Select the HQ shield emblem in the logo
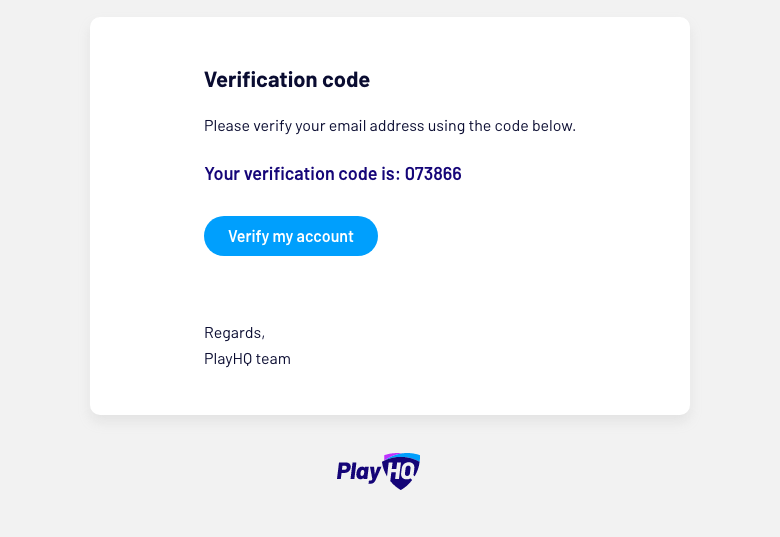780x537 pixels. [x=401, y=471]
